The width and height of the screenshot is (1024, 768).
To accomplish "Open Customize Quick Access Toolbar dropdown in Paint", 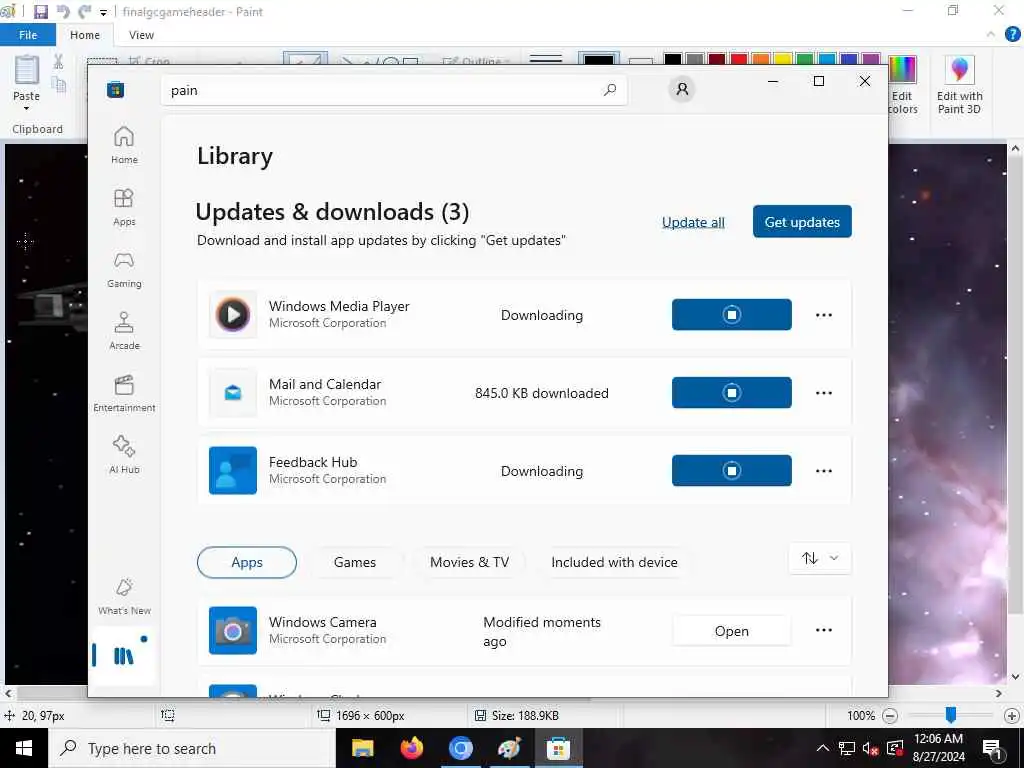I will [103, 12].
